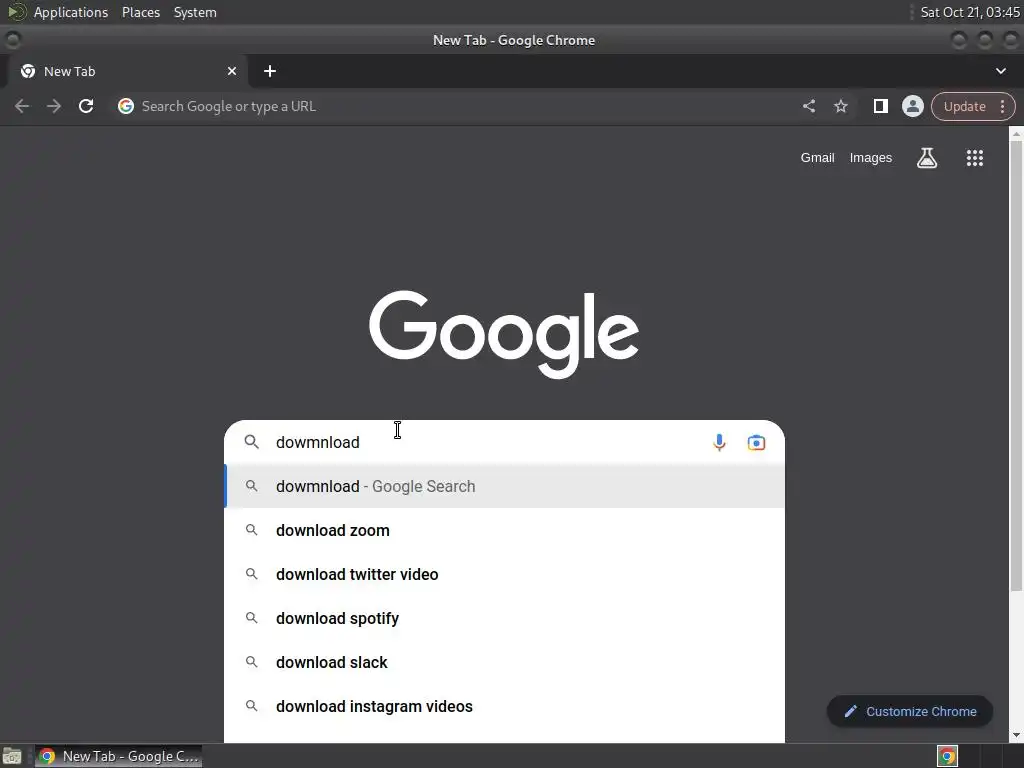
Task: Click the Chrome taskbar window button
Action: point(118,756)
